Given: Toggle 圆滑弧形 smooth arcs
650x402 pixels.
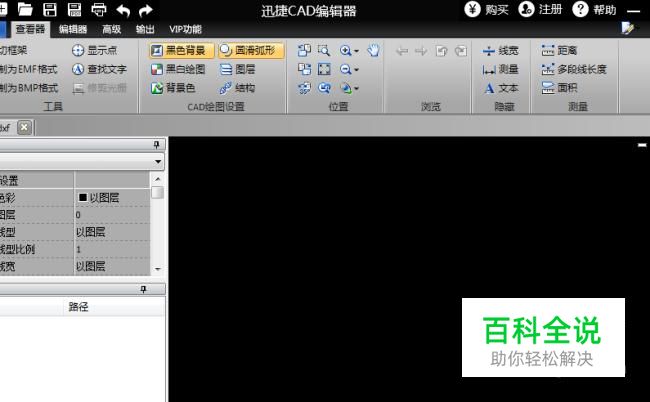Looking at the screenshot, I should 251,51.
